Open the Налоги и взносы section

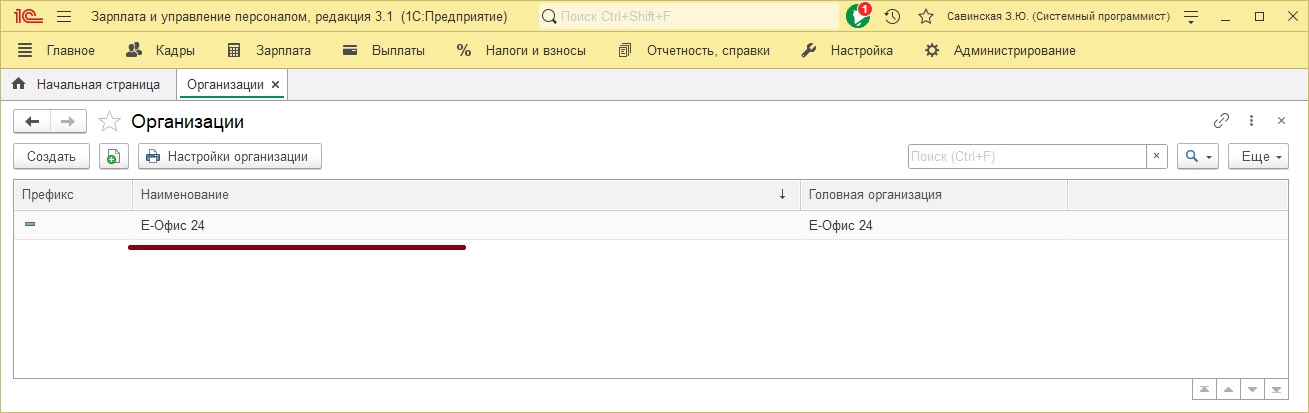pyautogui.click(x=521, y=50)
